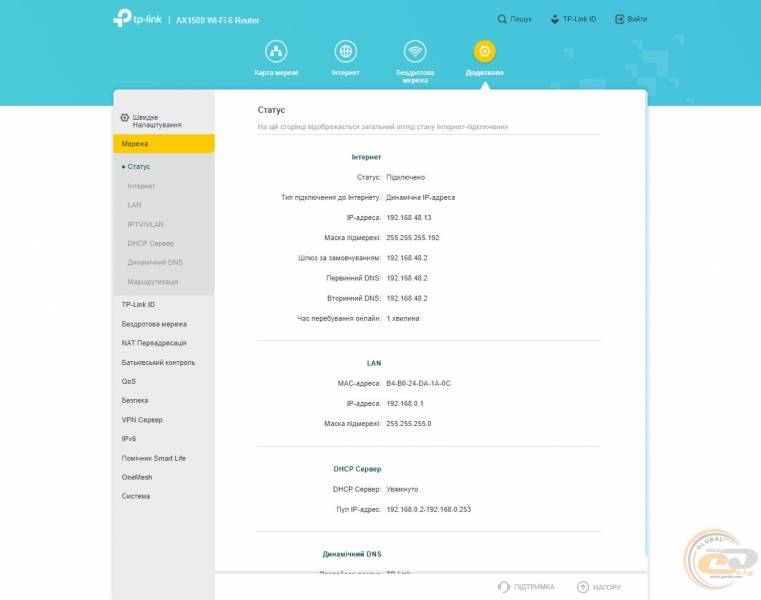Click the ПІДТРИМКА support link text
Viewport: 761px width, 600px height.
coord(534,587)
